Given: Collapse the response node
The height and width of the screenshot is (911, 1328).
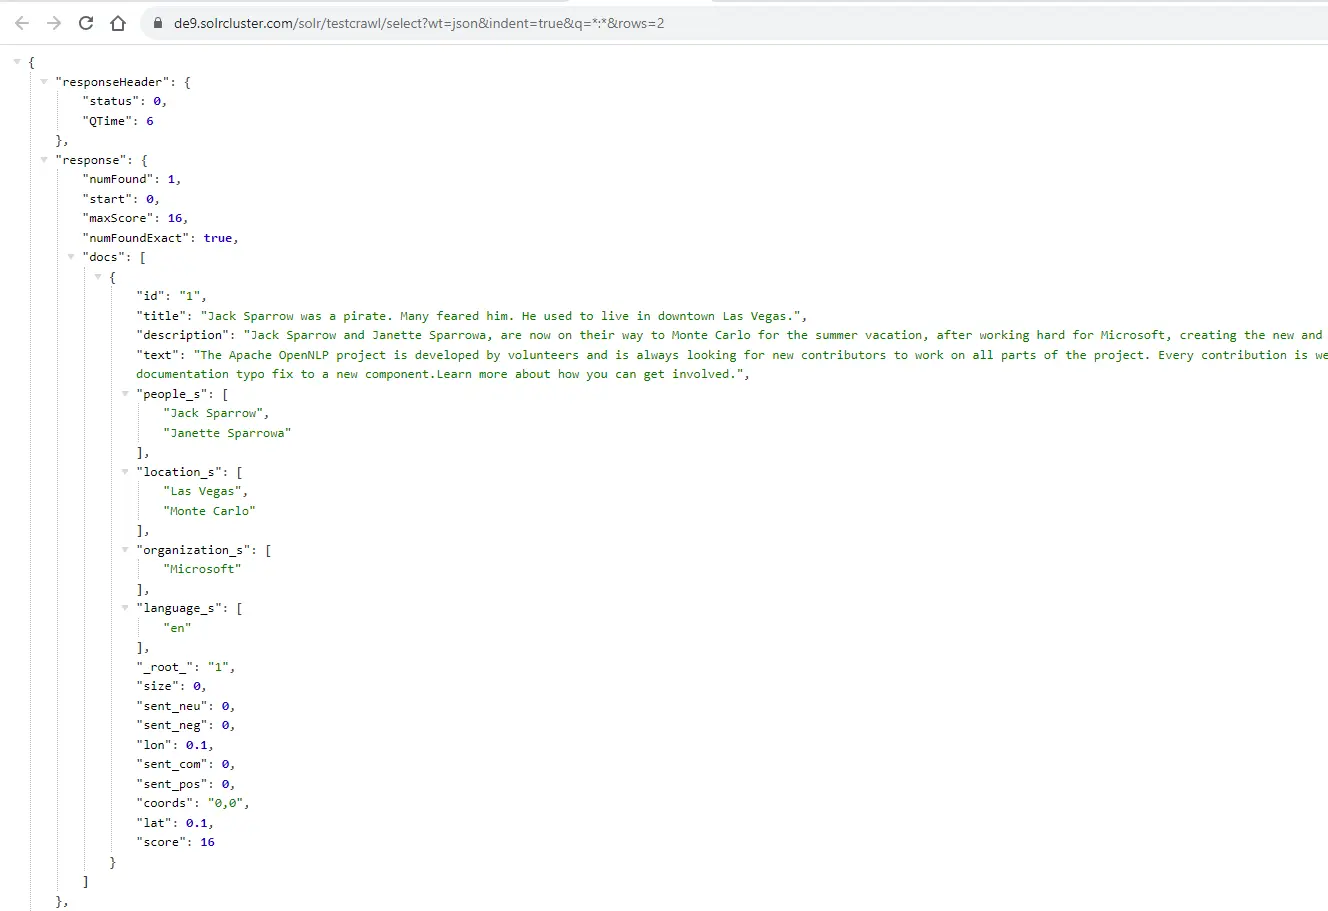Looking at the screenshot, I should pyautogui.click(x=44, y=160).
